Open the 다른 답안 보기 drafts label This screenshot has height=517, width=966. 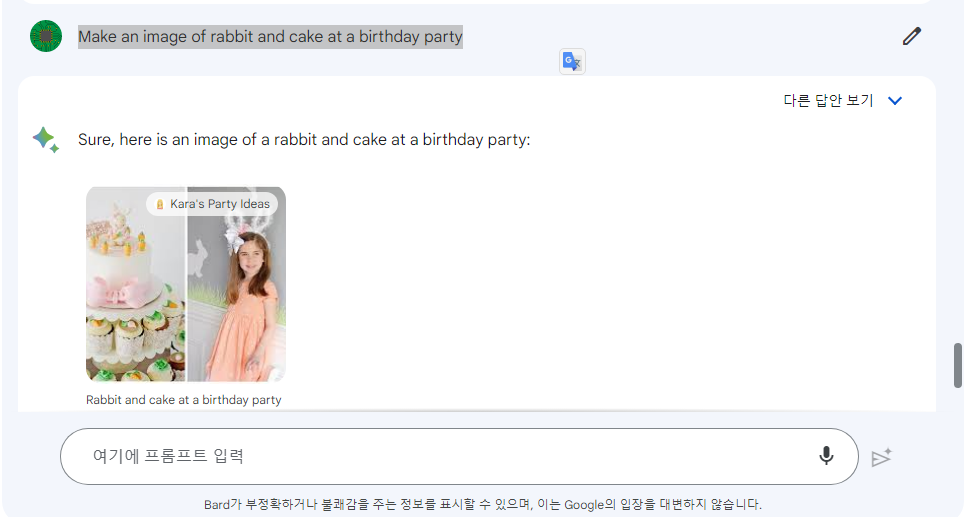tap(828, 100)
